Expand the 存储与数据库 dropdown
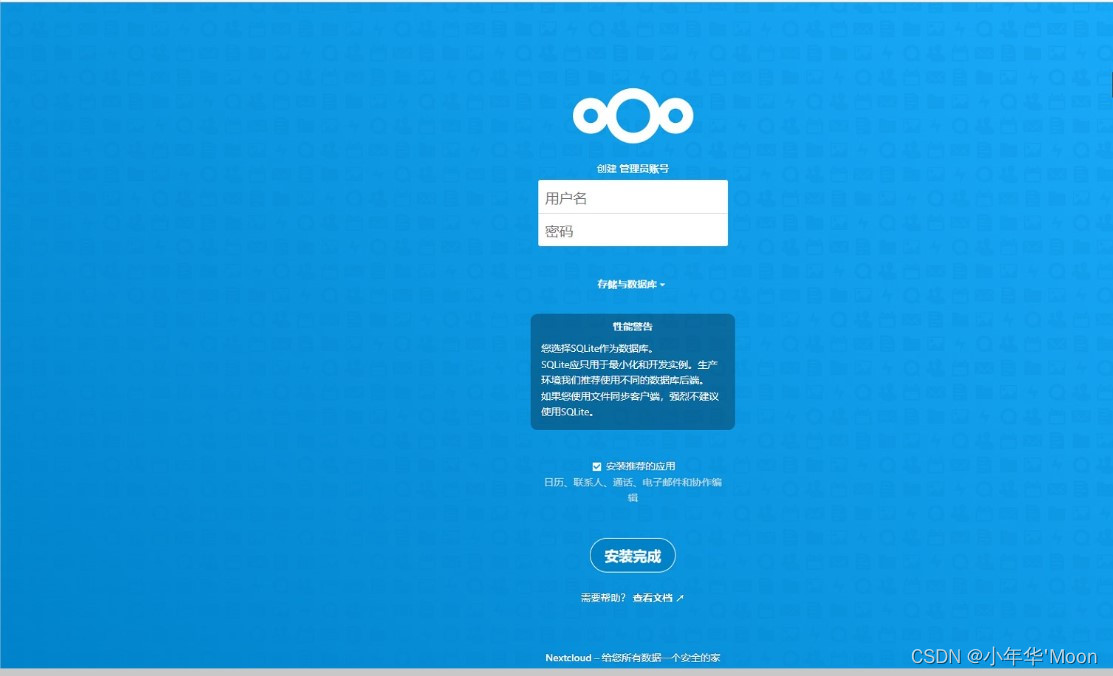 coord(631,284)
